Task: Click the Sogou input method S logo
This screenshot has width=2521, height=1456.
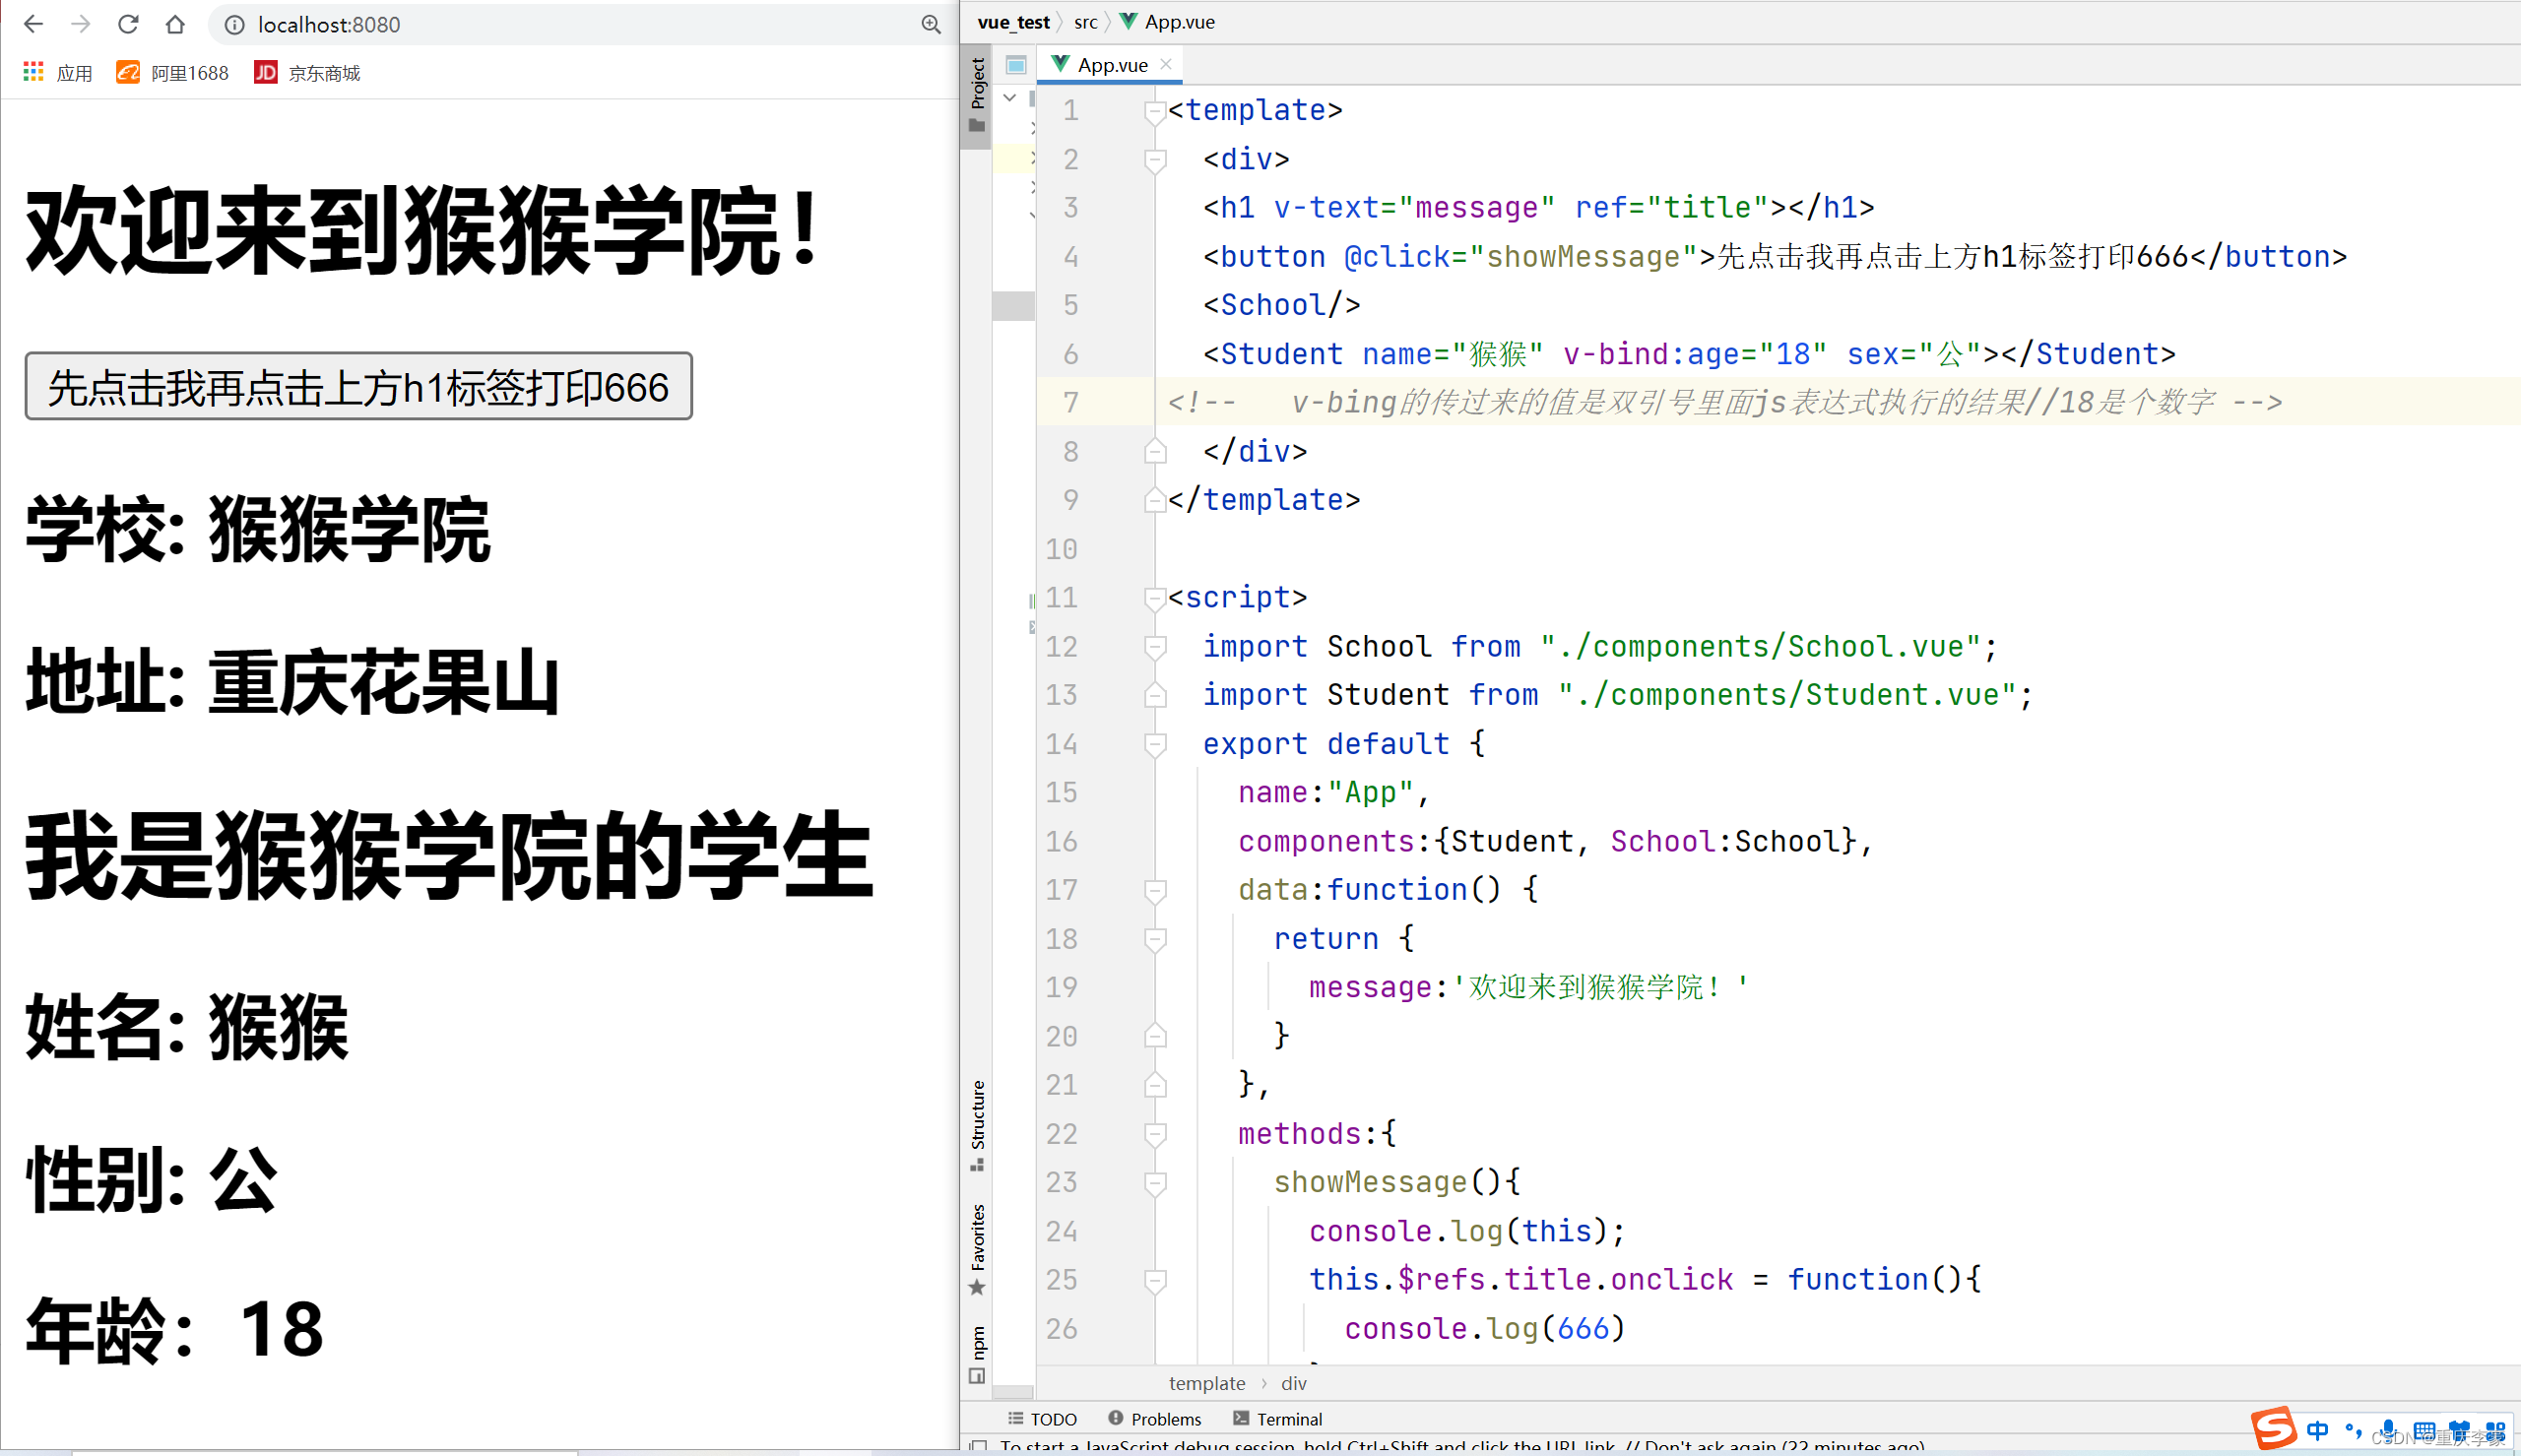Action: [2273, 1428]
